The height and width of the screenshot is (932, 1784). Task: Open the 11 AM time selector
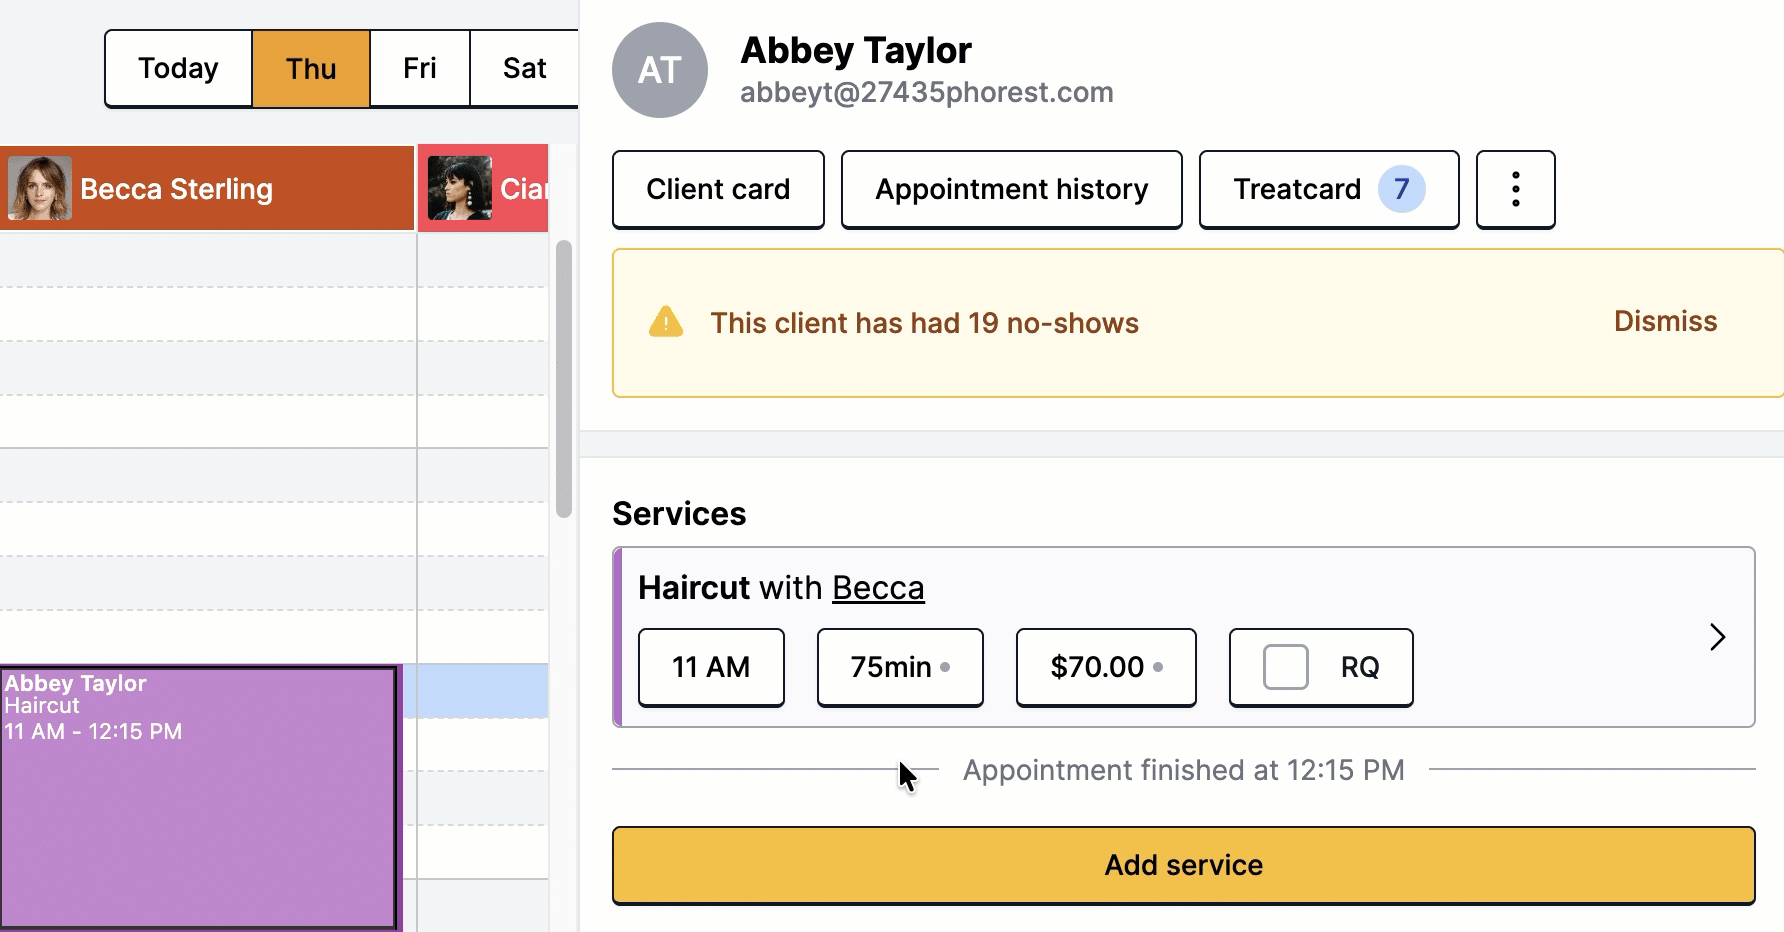click(711, 667)
